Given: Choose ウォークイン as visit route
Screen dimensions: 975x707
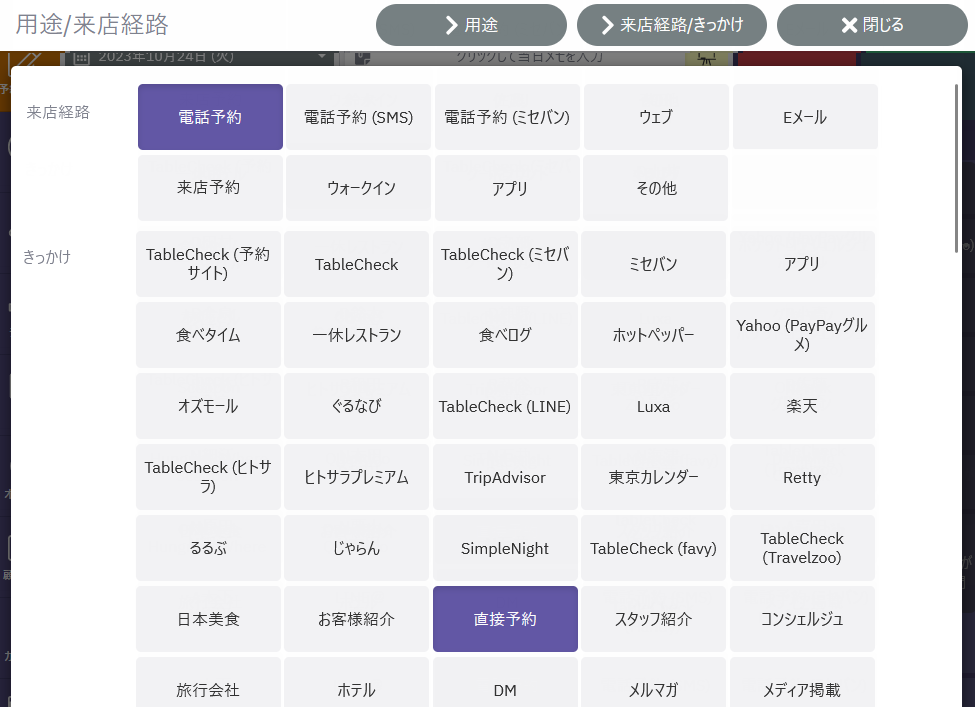Looking at the screenshot, I should coord(358,188).
